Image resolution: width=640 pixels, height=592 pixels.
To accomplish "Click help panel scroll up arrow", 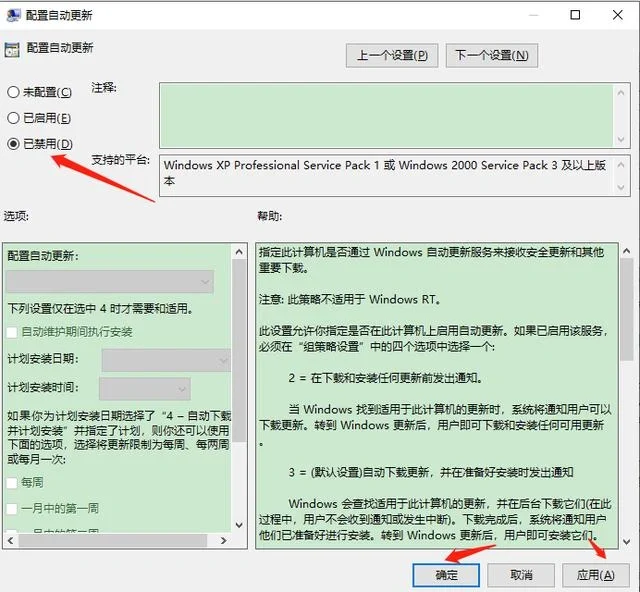I will pos(627,251).
